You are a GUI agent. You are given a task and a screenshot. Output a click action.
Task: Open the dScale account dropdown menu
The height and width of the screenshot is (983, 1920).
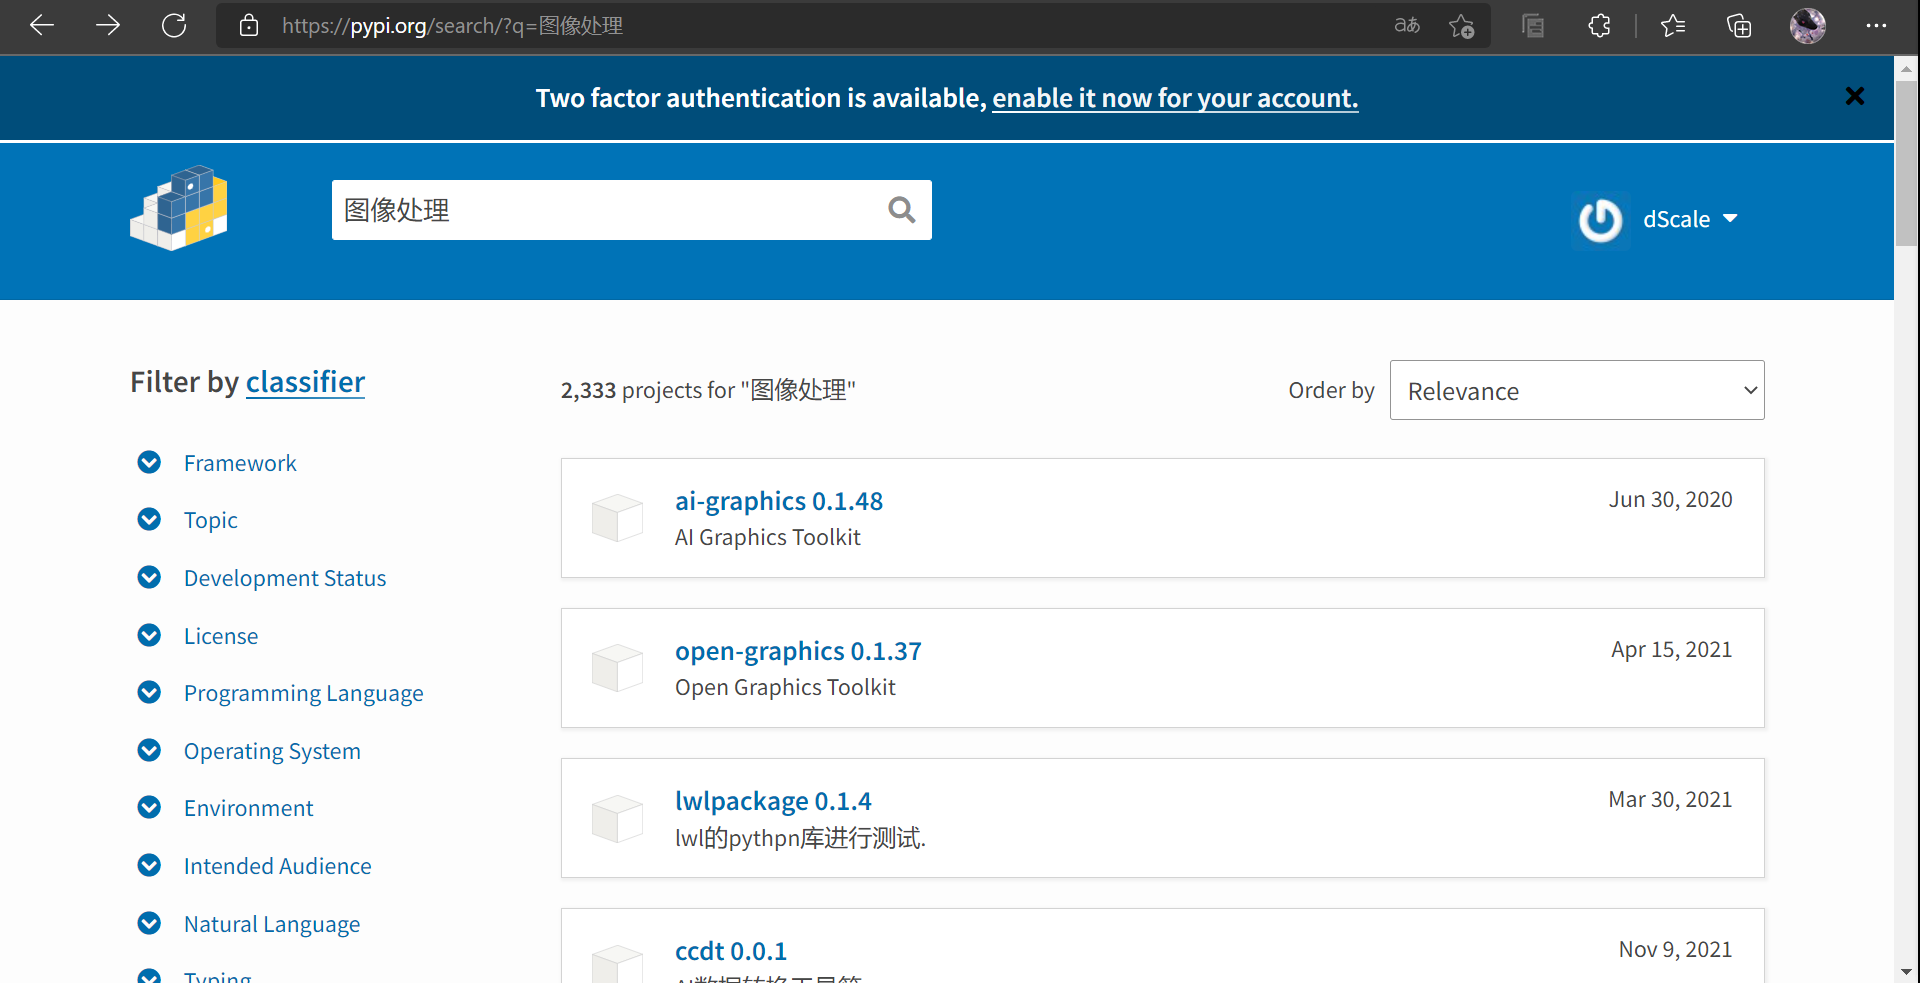1690,219
